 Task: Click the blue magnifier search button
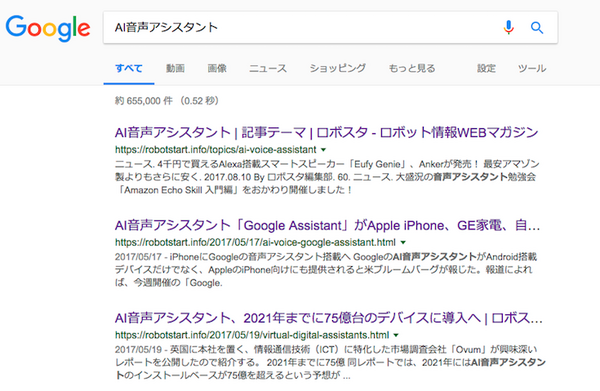click(537, 28)
